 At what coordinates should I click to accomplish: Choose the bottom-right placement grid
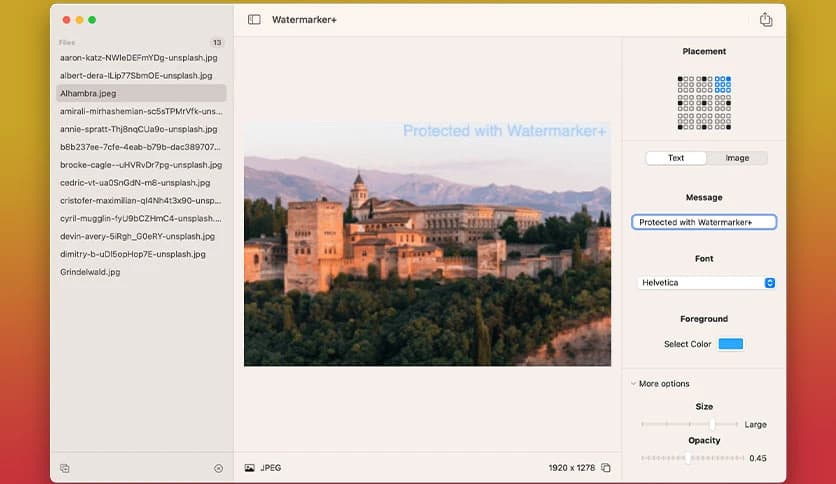coord(723,122)
